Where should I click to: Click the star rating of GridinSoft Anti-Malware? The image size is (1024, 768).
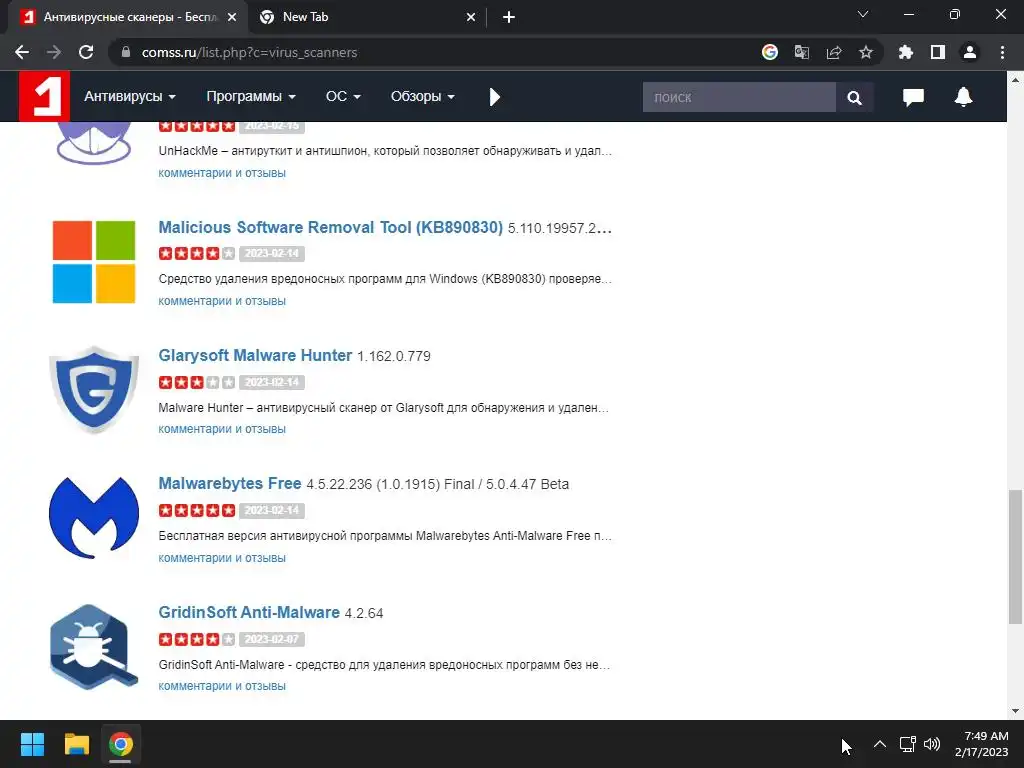[197, 639]
